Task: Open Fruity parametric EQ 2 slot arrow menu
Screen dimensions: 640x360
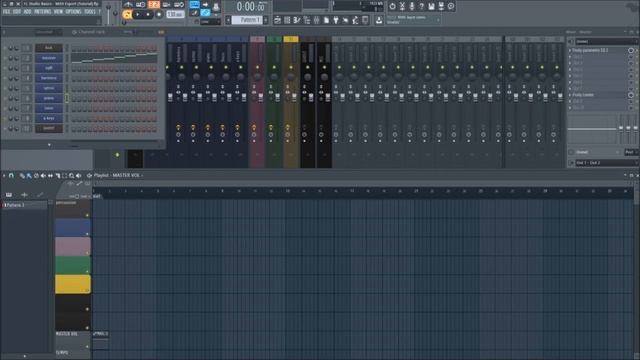Action: [570, 51]
